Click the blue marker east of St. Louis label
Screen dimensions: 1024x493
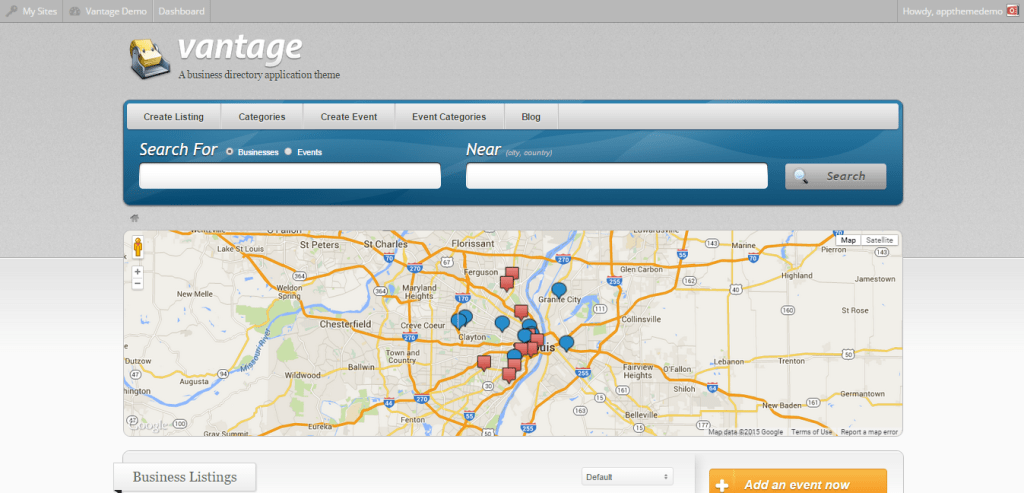click(x=566, y=343)
